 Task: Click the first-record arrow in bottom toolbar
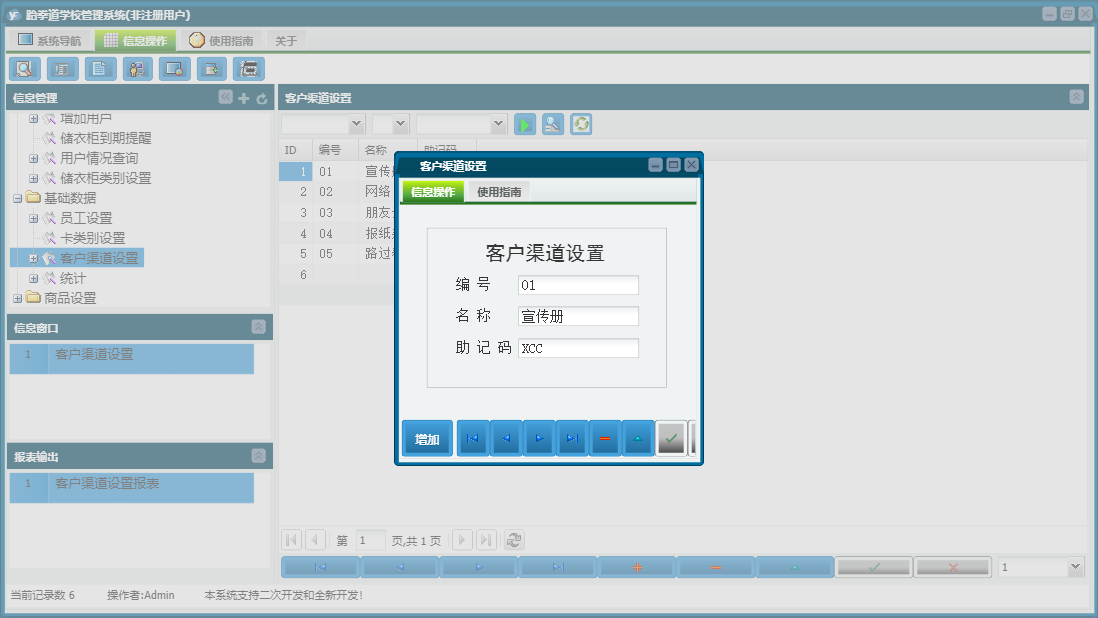tap(320, 567)
